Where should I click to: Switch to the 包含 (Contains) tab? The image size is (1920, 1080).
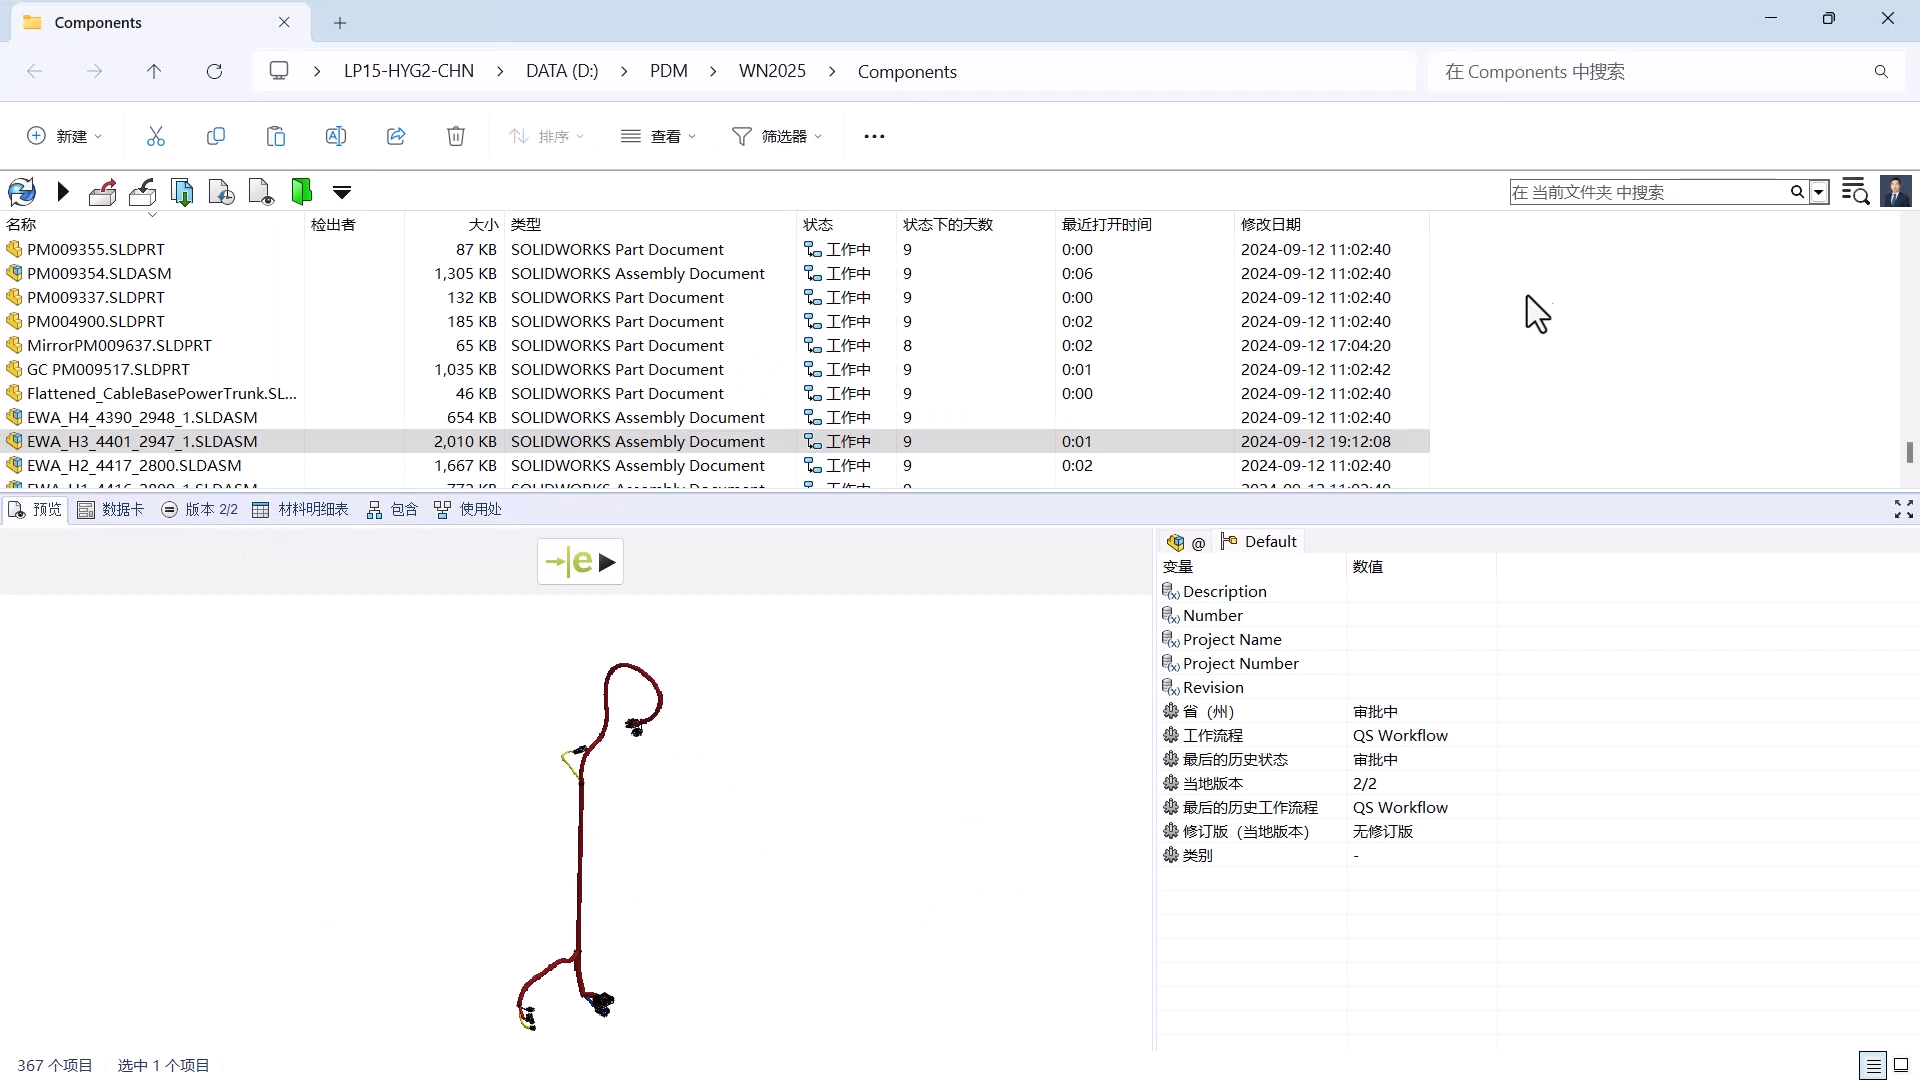[392, 510]
